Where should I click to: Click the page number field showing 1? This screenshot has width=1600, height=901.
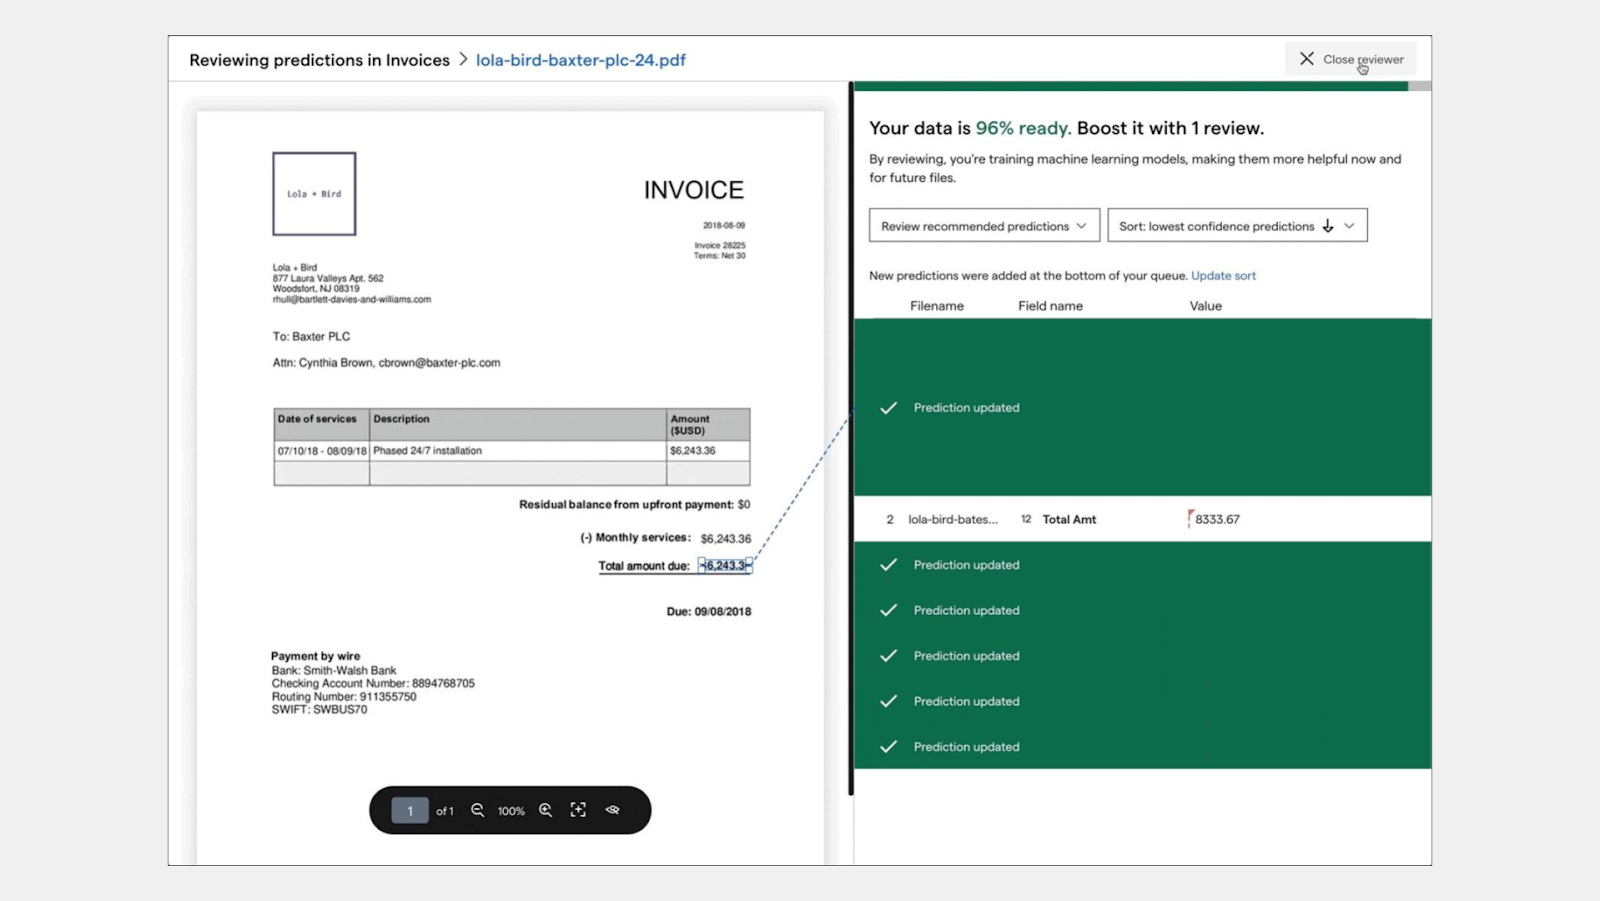click(x=410, y=810)
